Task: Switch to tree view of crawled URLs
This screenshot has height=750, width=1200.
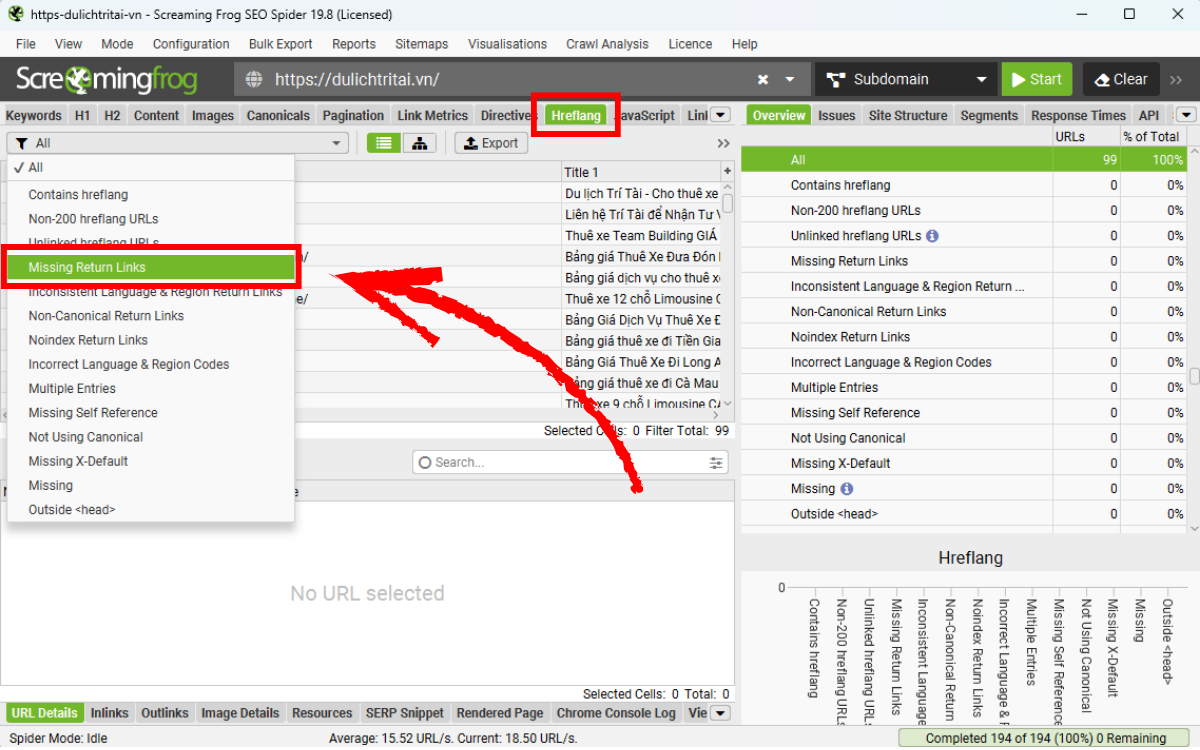Action: pos(419,143)
